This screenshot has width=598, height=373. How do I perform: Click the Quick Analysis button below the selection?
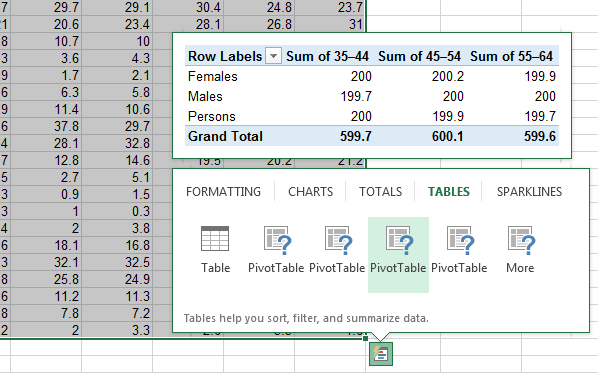pyautogui.click(x=381, y=354)
